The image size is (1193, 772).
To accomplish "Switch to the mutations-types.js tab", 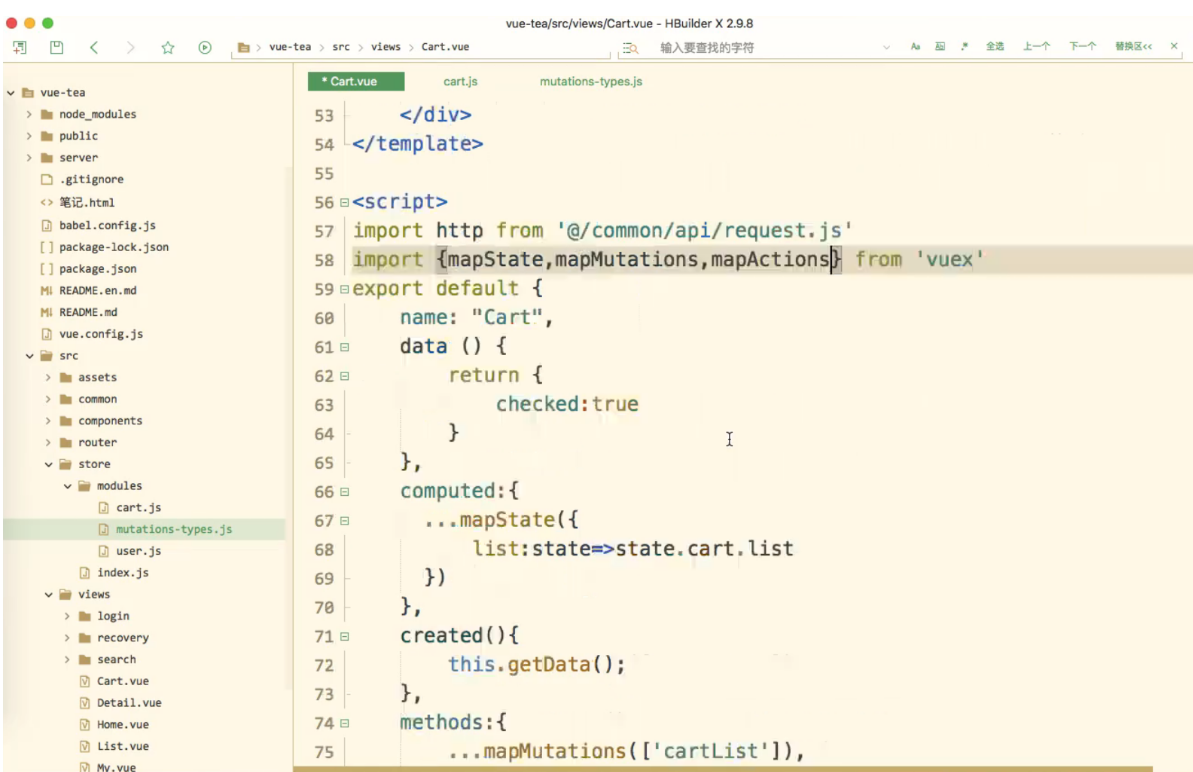I will pos(590,81).
